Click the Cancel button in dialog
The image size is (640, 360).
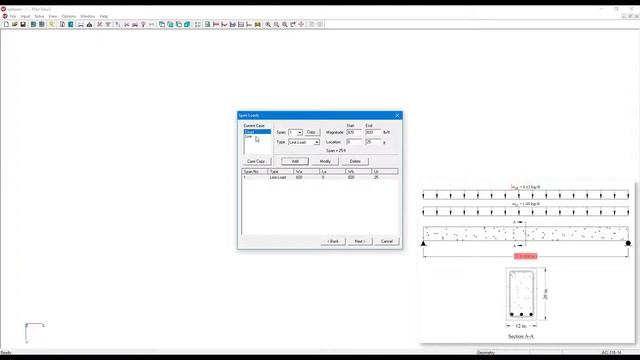pos(387,241)
